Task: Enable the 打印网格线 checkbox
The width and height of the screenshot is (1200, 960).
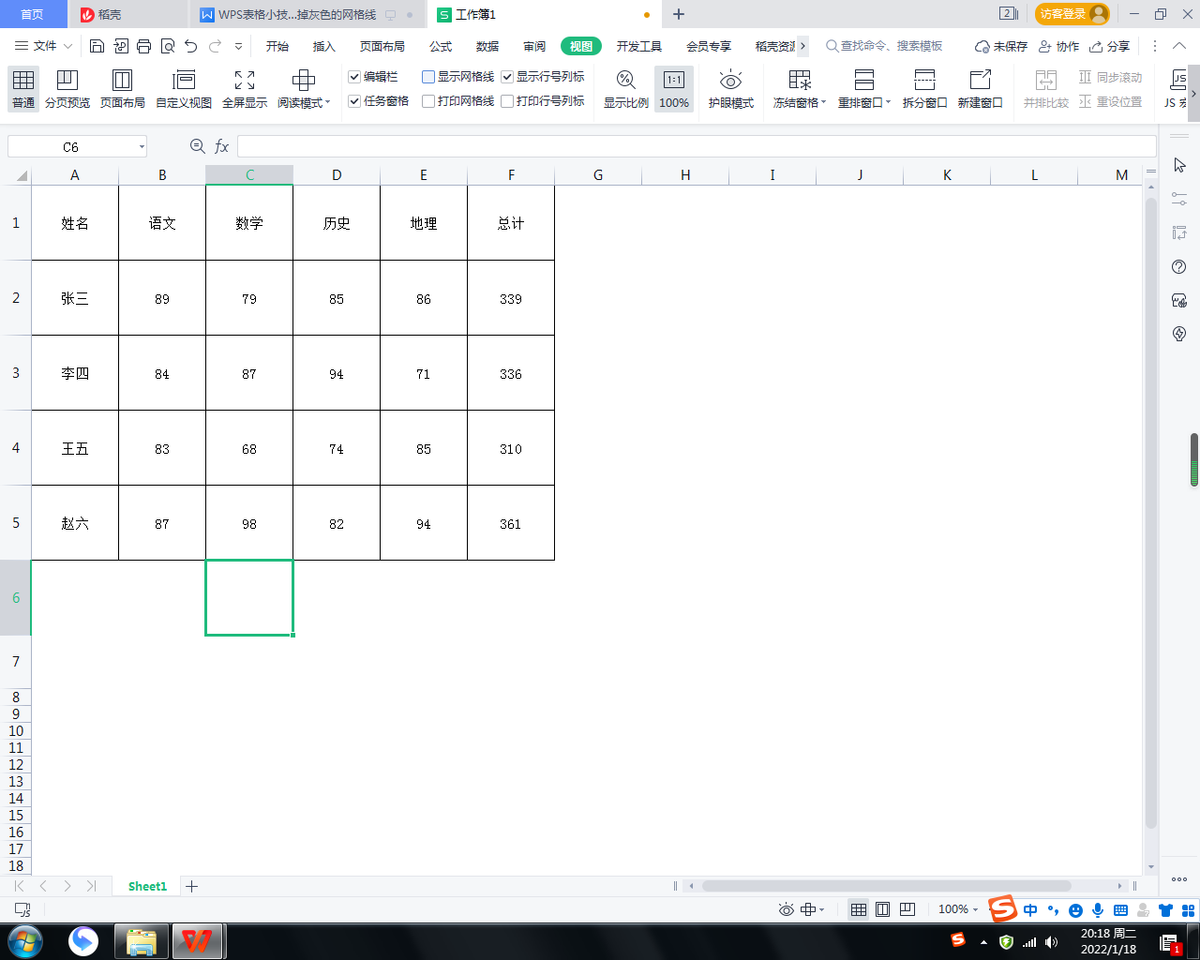Action: point(428,101)
